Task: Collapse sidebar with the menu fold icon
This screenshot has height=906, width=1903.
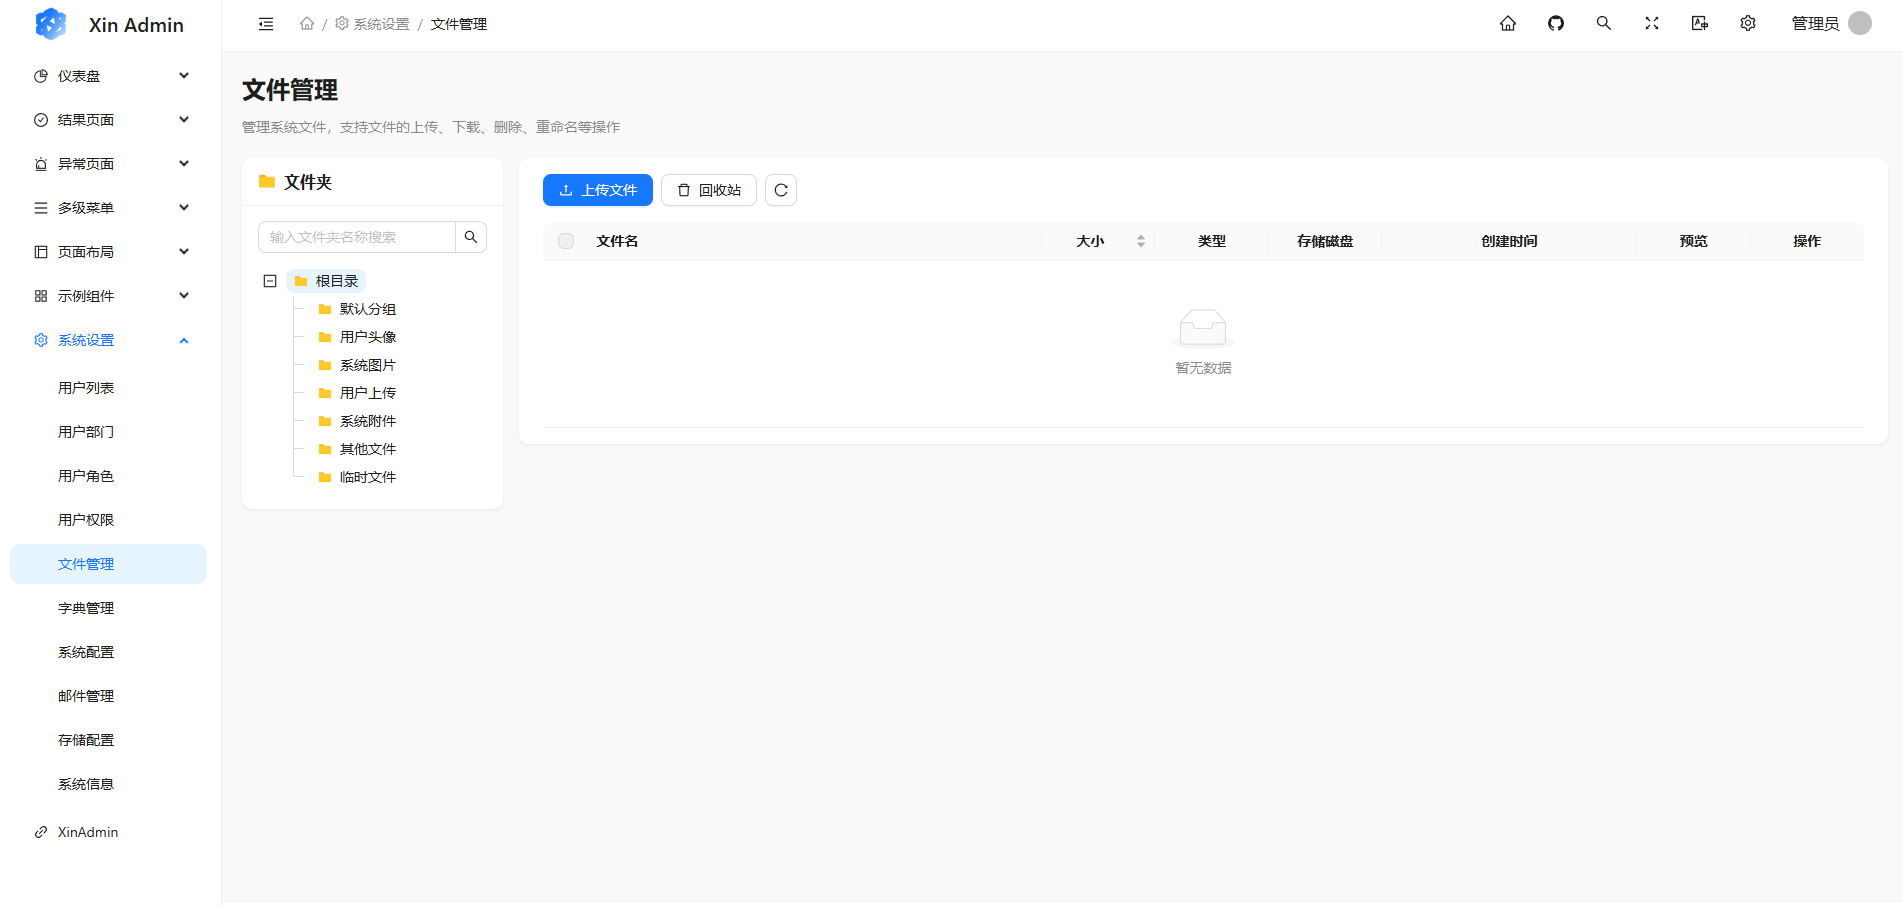Action: click(x=266, y=24)
